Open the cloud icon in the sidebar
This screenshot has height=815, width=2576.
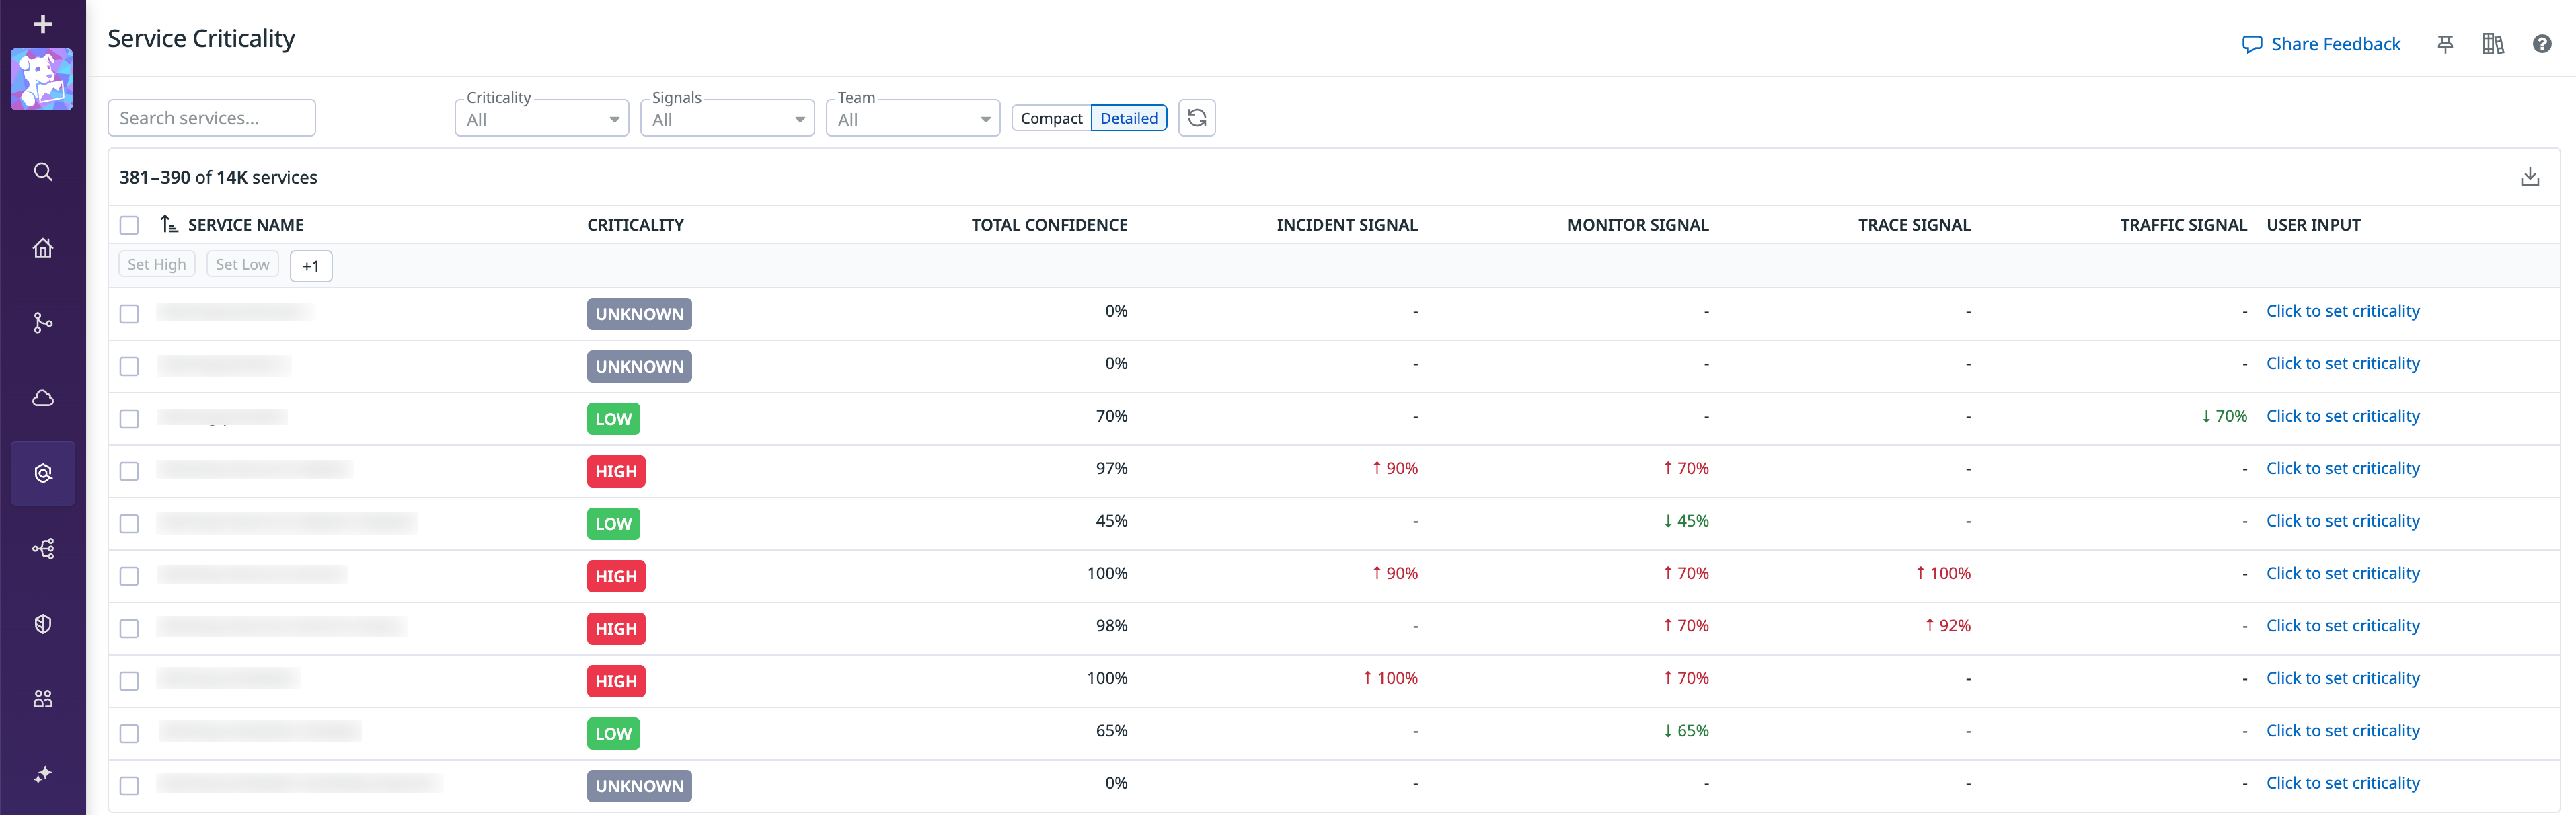pyautogui.click(x=42, y=398)
